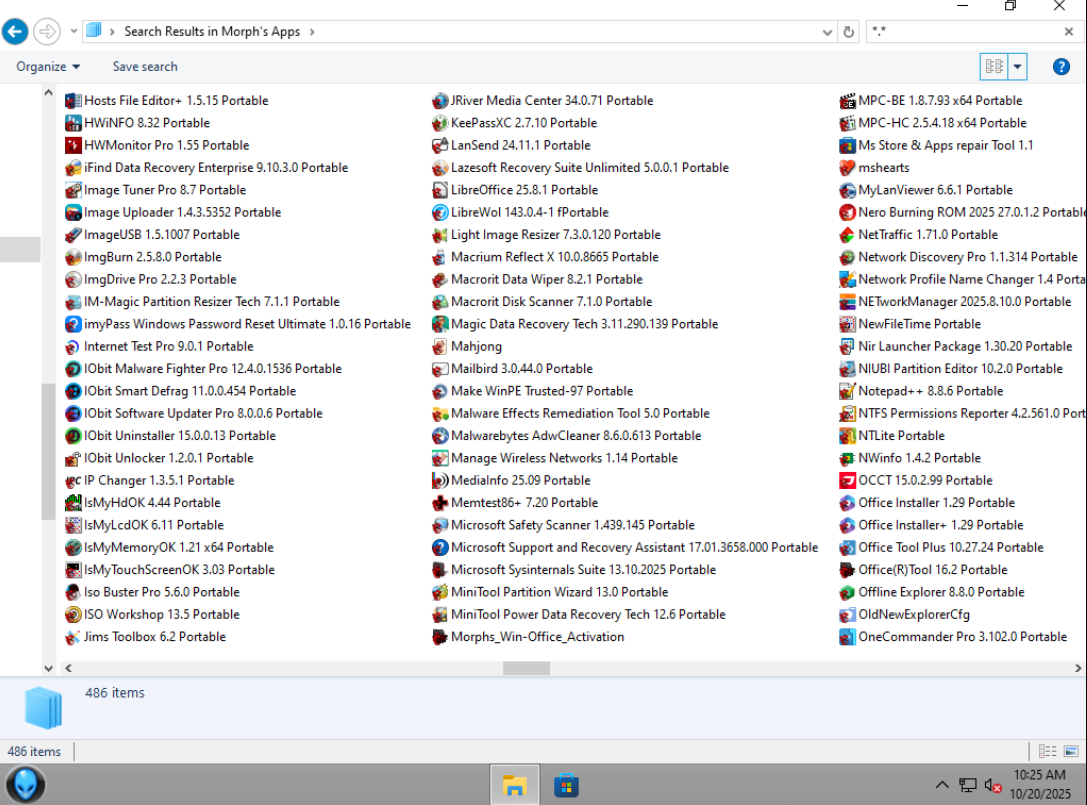Screen dimensions: 1087x805
Task: Click Save search
Action: click(x=145, y=67)
